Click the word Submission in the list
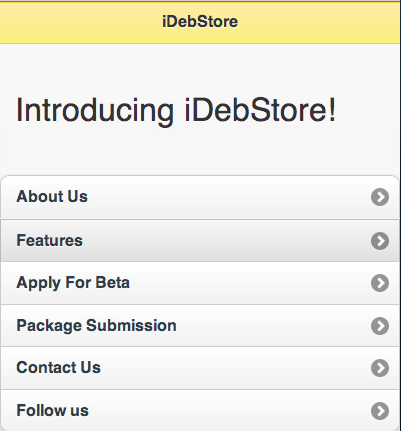Screen dimensions: 401x431 pyautogui.click(x=131, y=325)
